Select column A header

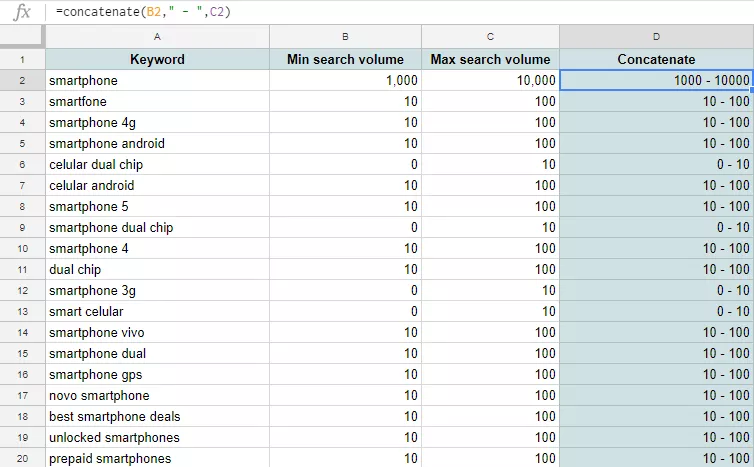[x=157, y=37]
